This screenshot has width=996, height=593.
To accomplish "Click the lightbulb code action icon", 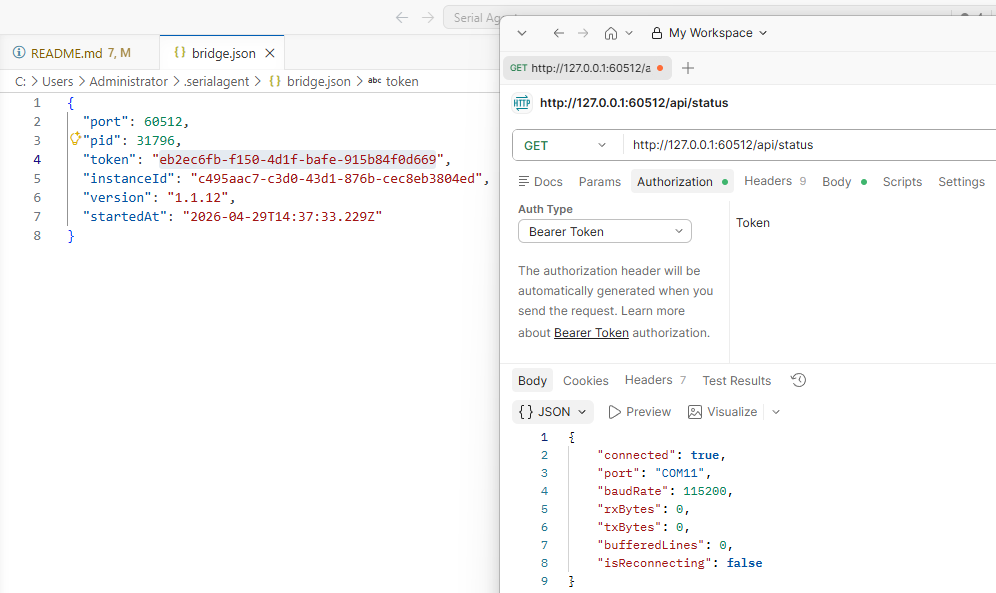I will [75, 139].
